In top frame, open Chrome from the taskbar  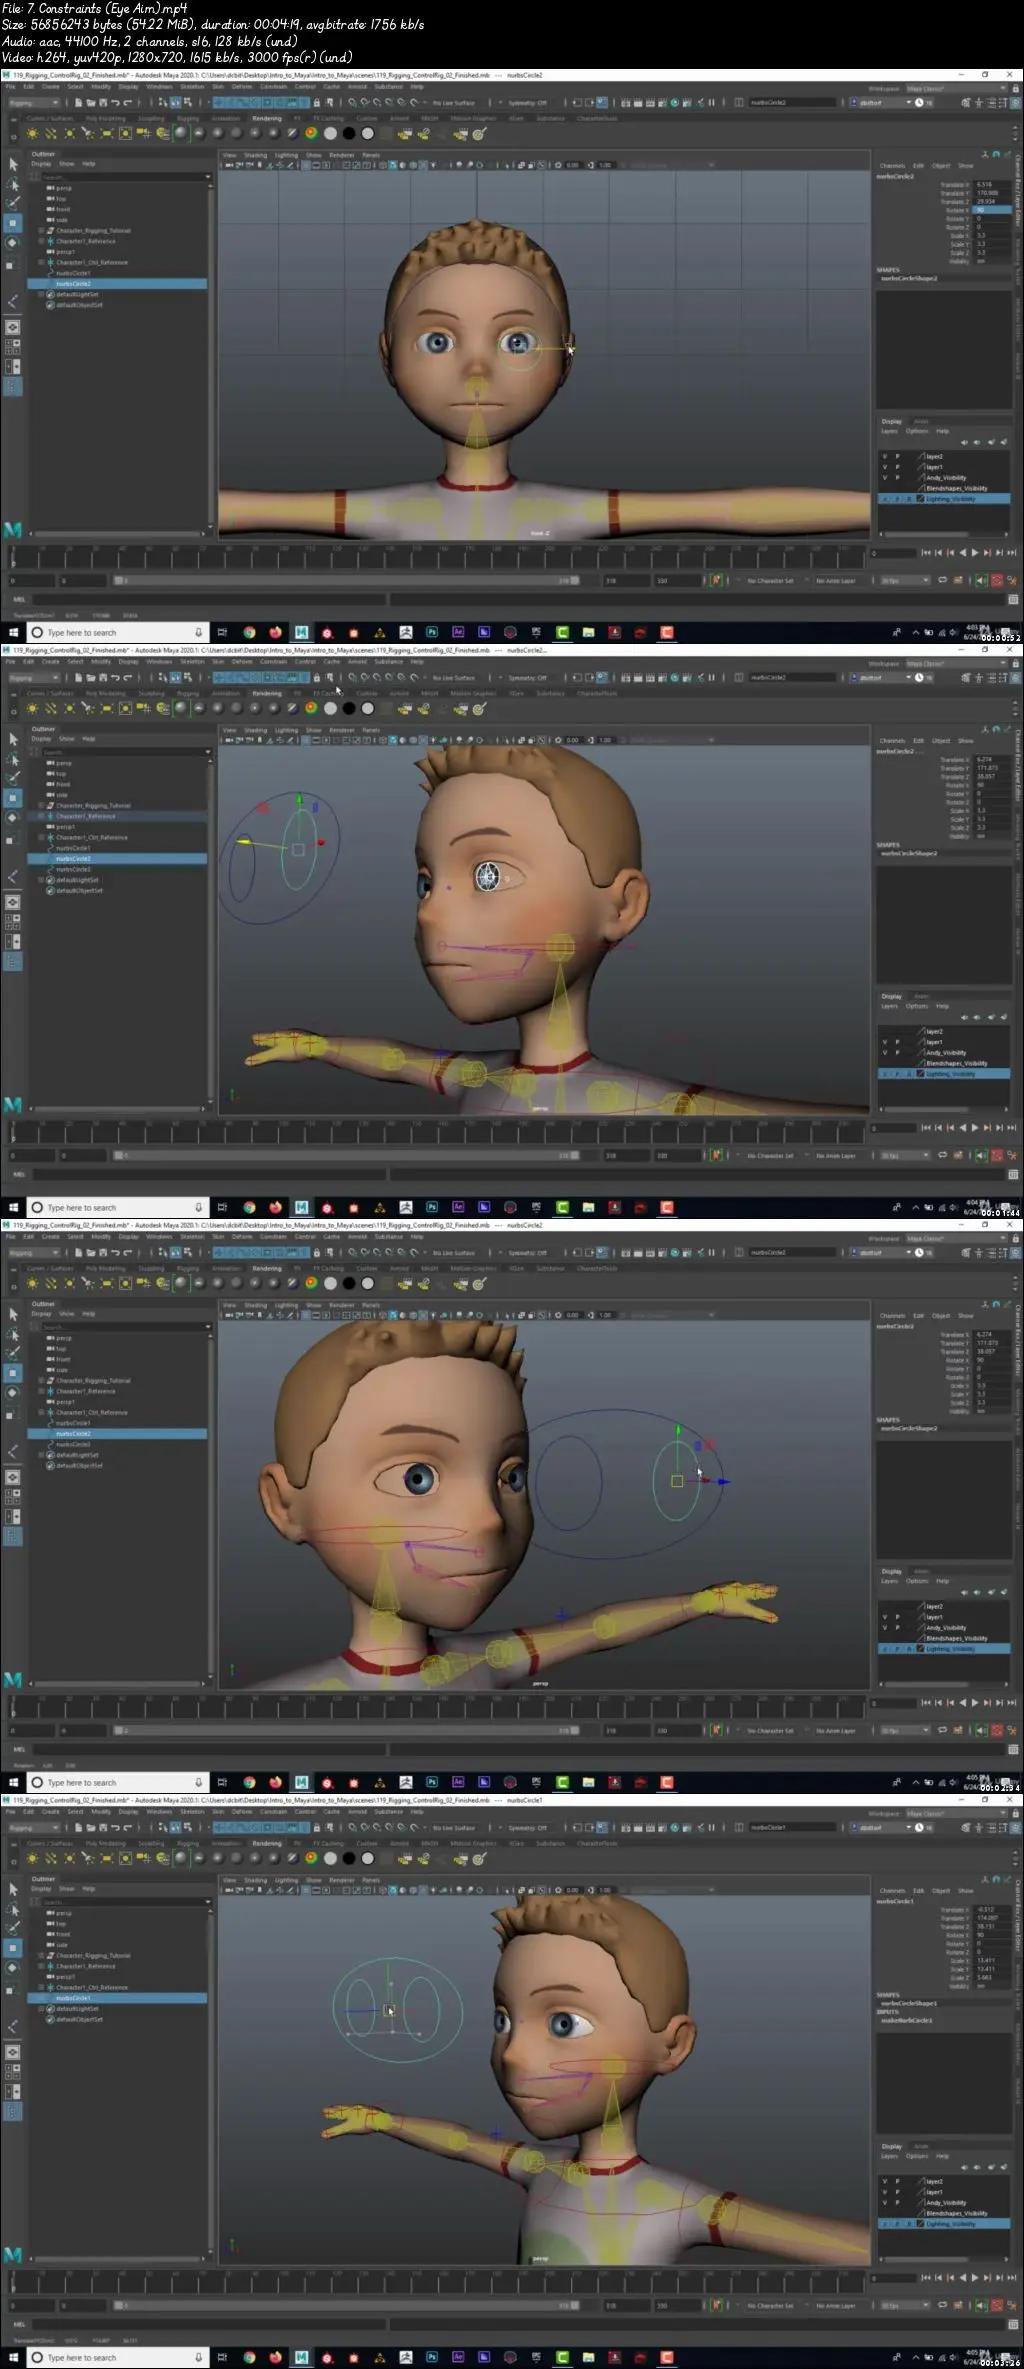point(249,632)
